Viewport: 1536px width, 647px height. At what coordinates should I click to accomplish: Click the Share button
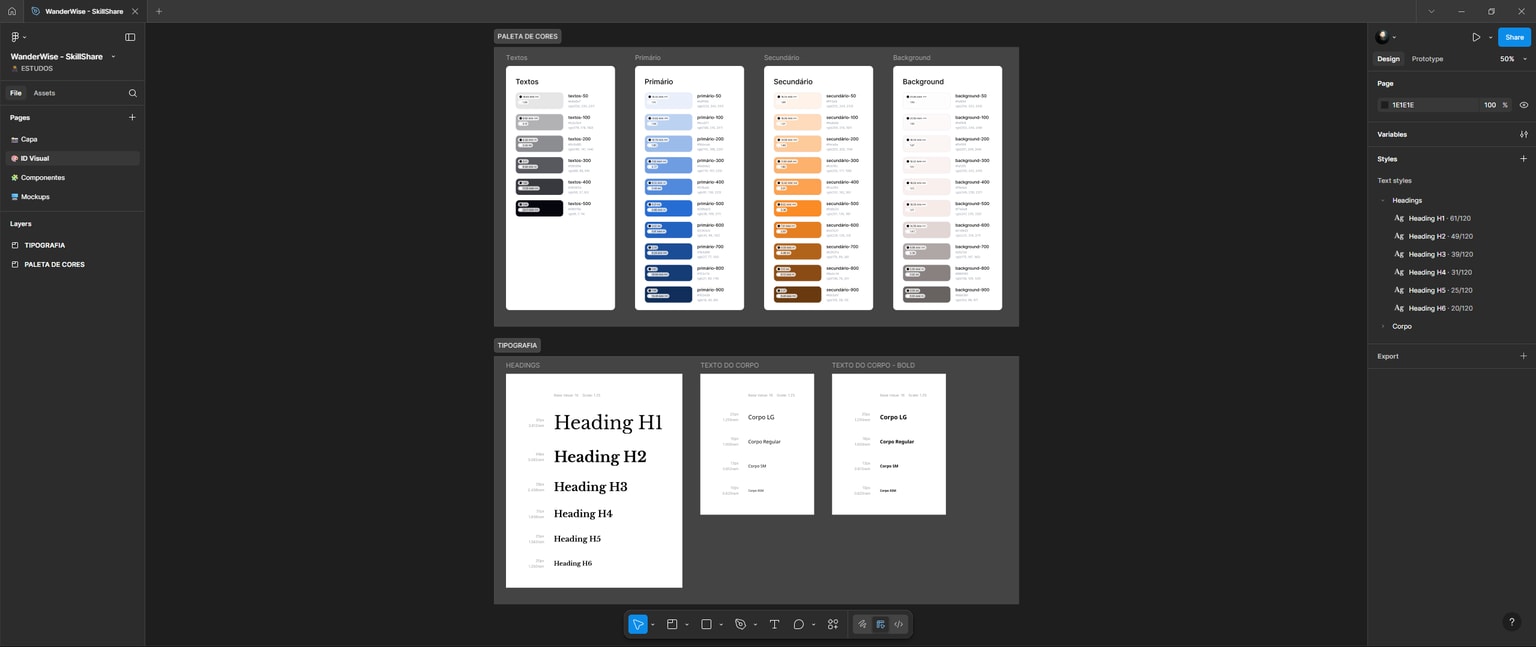[1514, 37]
